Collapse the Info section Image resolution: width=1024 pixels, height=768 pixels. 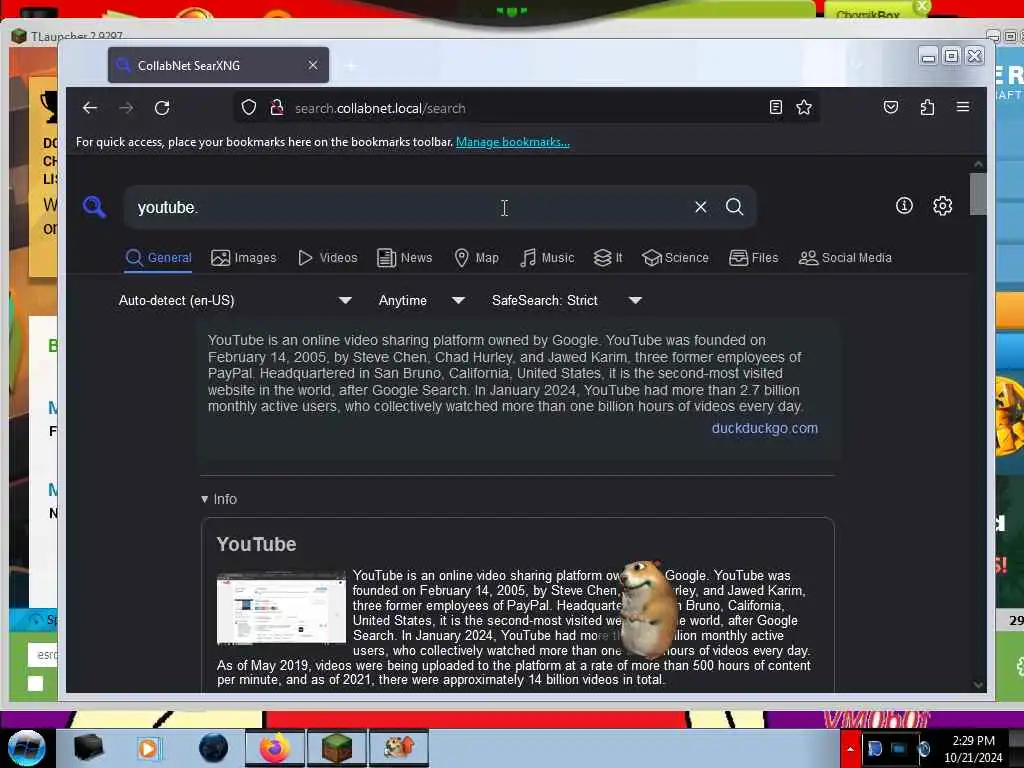[x=219, y=499]
